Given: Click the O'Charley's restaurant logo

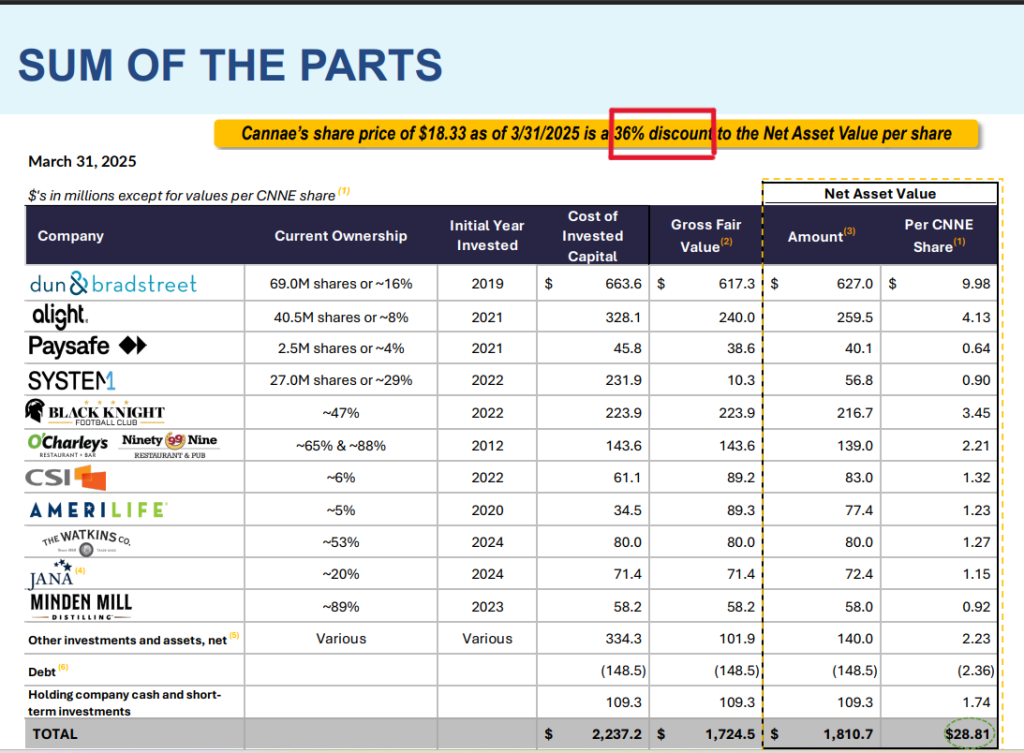Looking at the screenshot, I should (x=68, y=443).
